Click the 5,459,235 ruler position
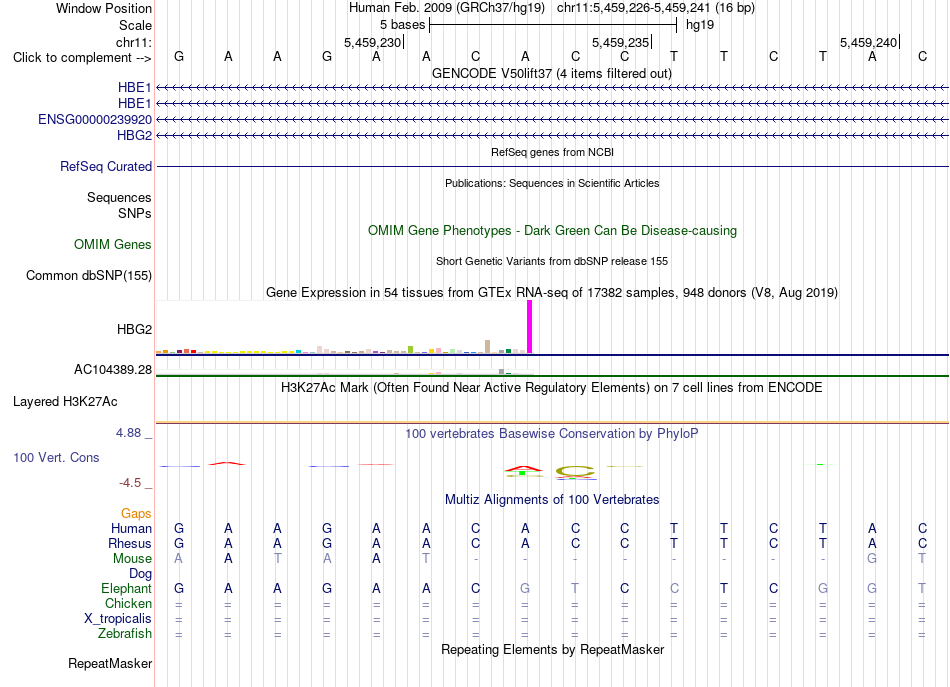This screenshot has width=950, height=687. tap(621, 42)
